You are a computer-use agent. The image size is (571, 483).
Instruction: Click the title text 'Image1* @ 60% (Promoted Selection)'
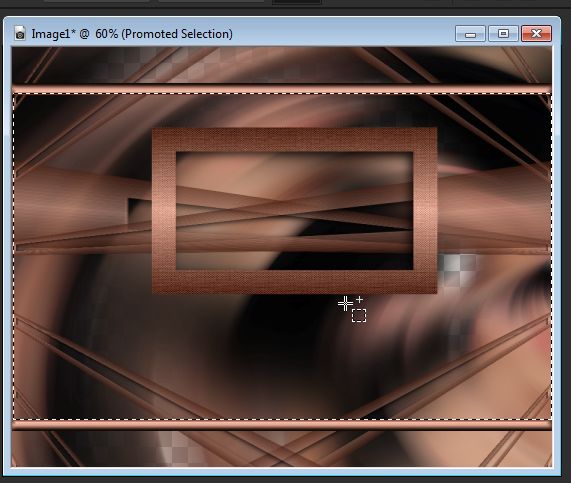(132, 34)
